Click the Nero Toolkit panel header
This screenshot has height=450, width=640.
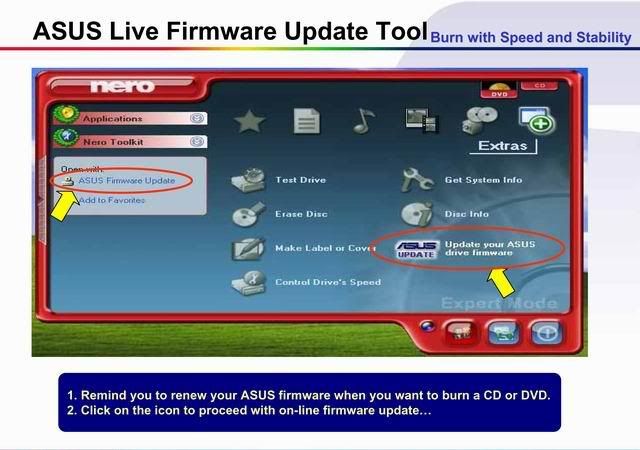tap(130, 142)
